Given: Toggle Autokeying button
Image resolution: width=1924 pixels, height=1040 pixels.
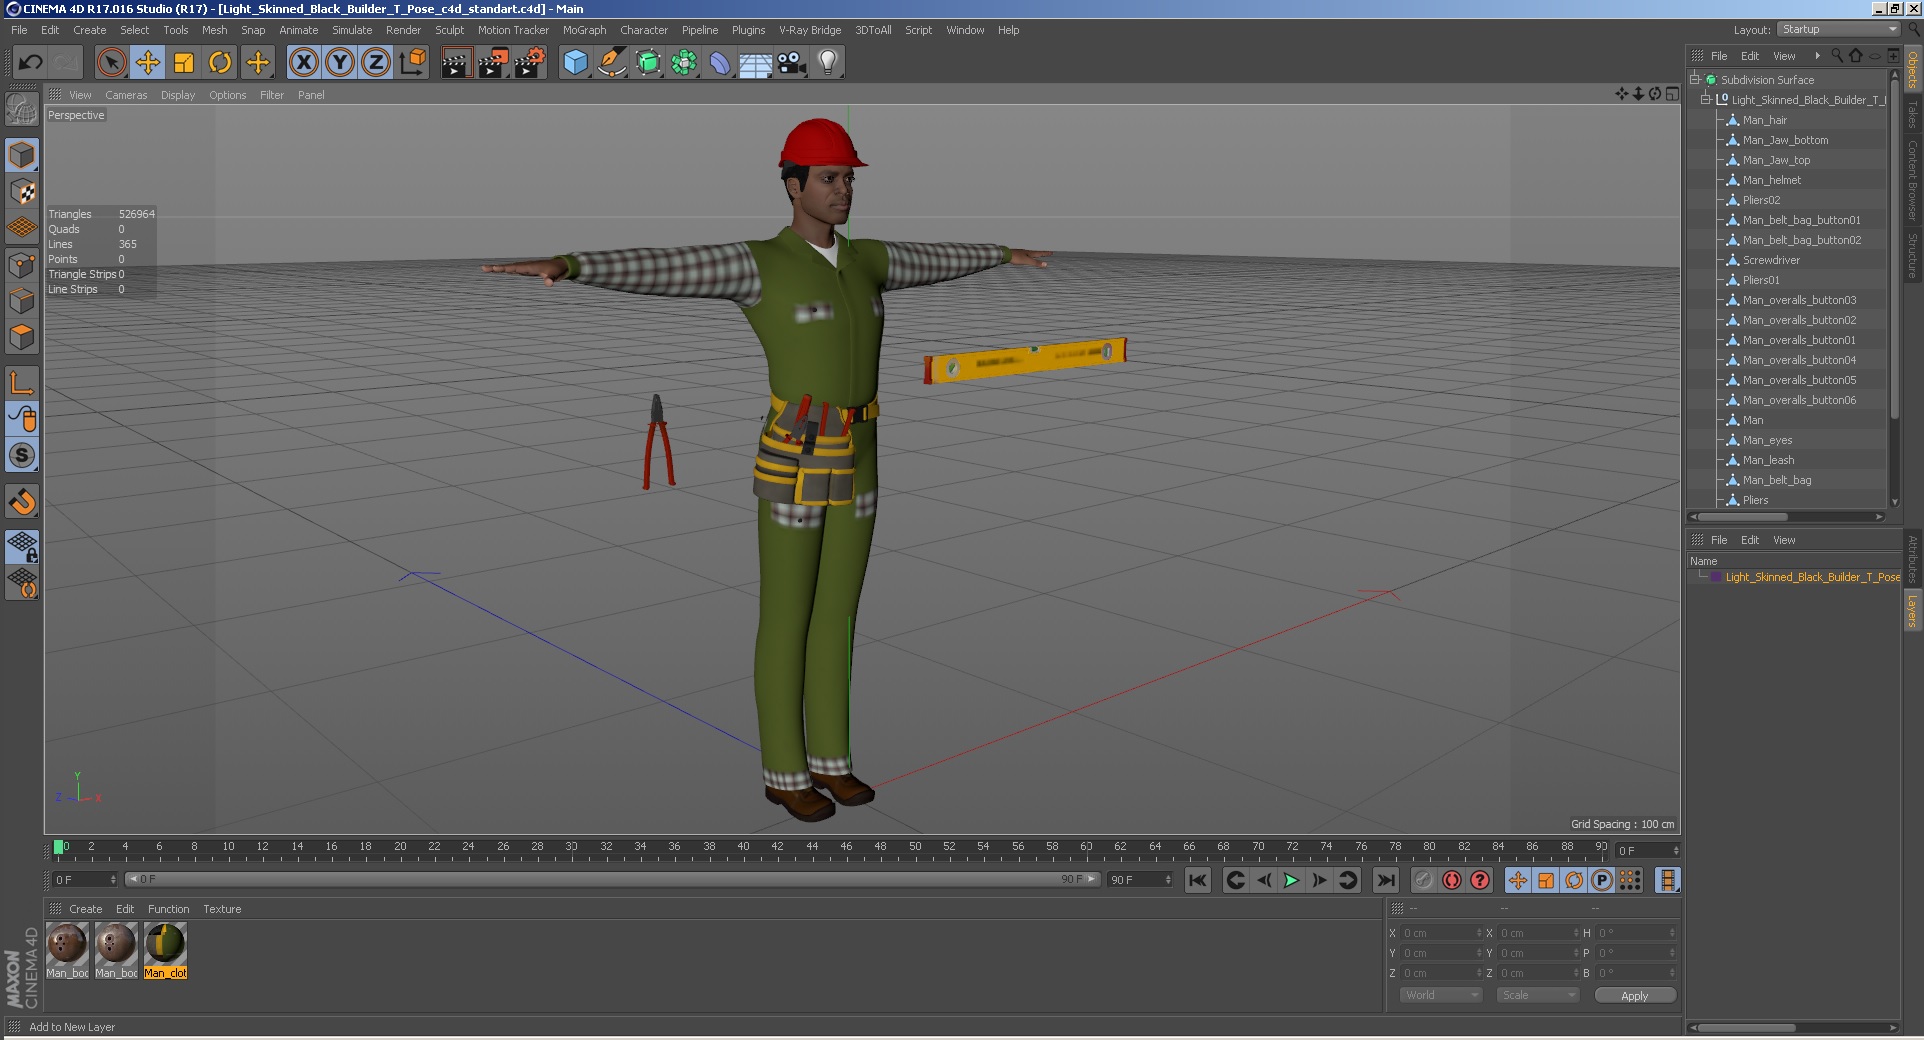Looking at the screenshot, I should [x=1452, y=880].
